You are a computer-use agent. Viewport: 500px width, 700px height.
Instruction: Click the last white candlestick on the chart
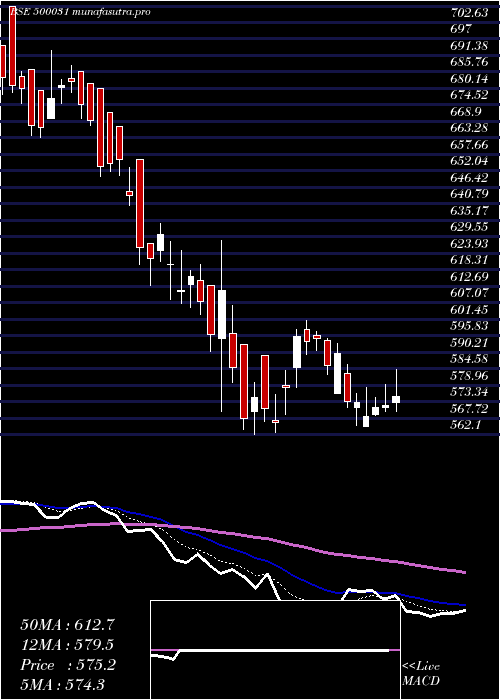(x=396, y=399)
